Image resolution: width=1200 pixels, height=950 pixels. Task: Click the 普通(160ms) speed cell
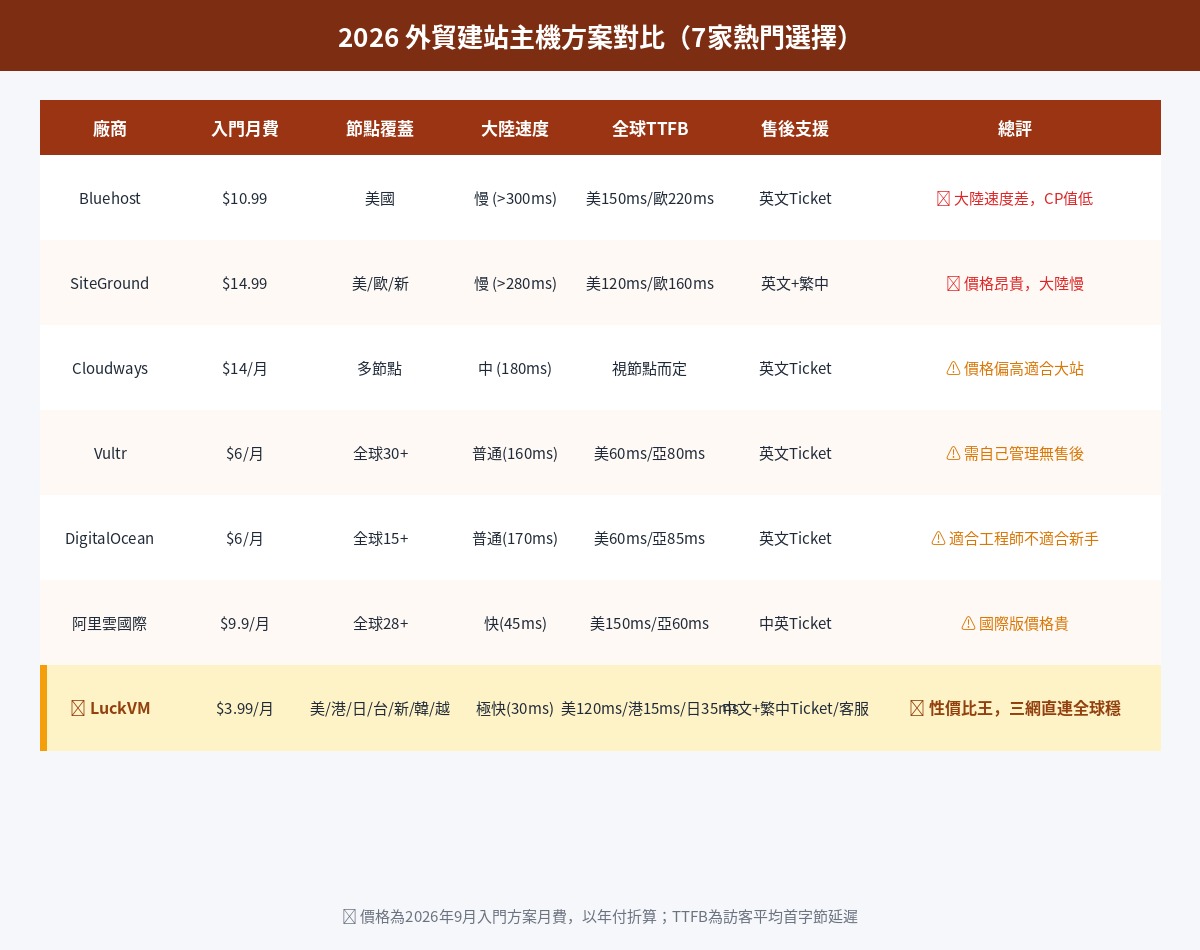515,453
